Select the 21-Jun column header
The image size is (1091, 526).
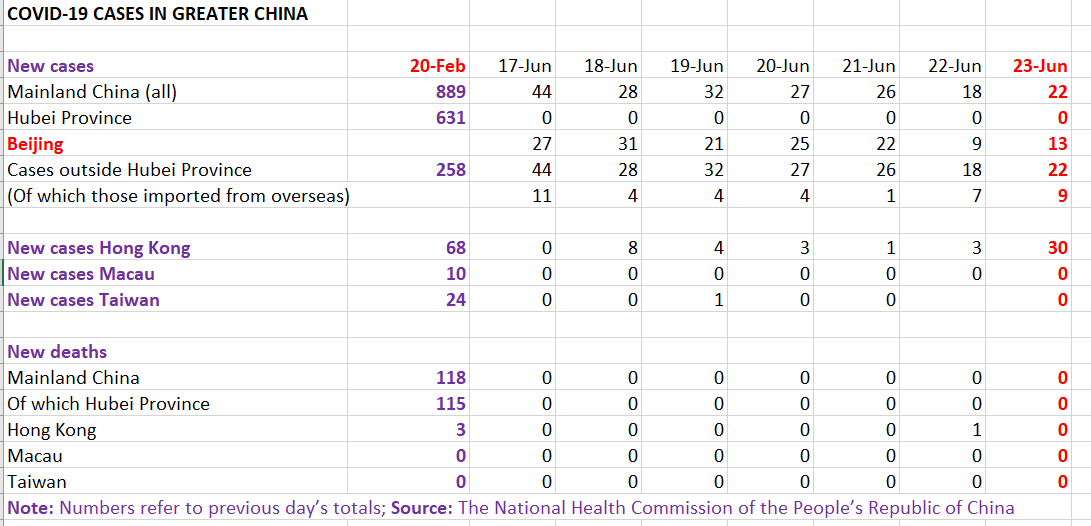point(869,66)
